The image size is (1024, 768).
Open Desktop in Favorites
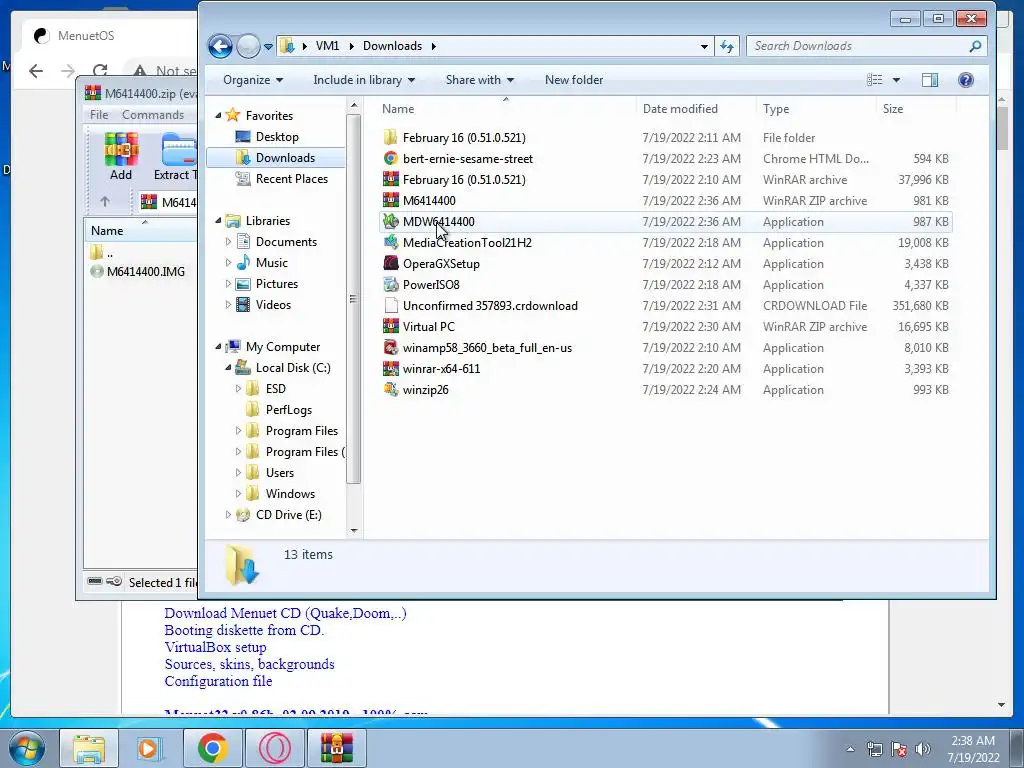coord(277,136)
